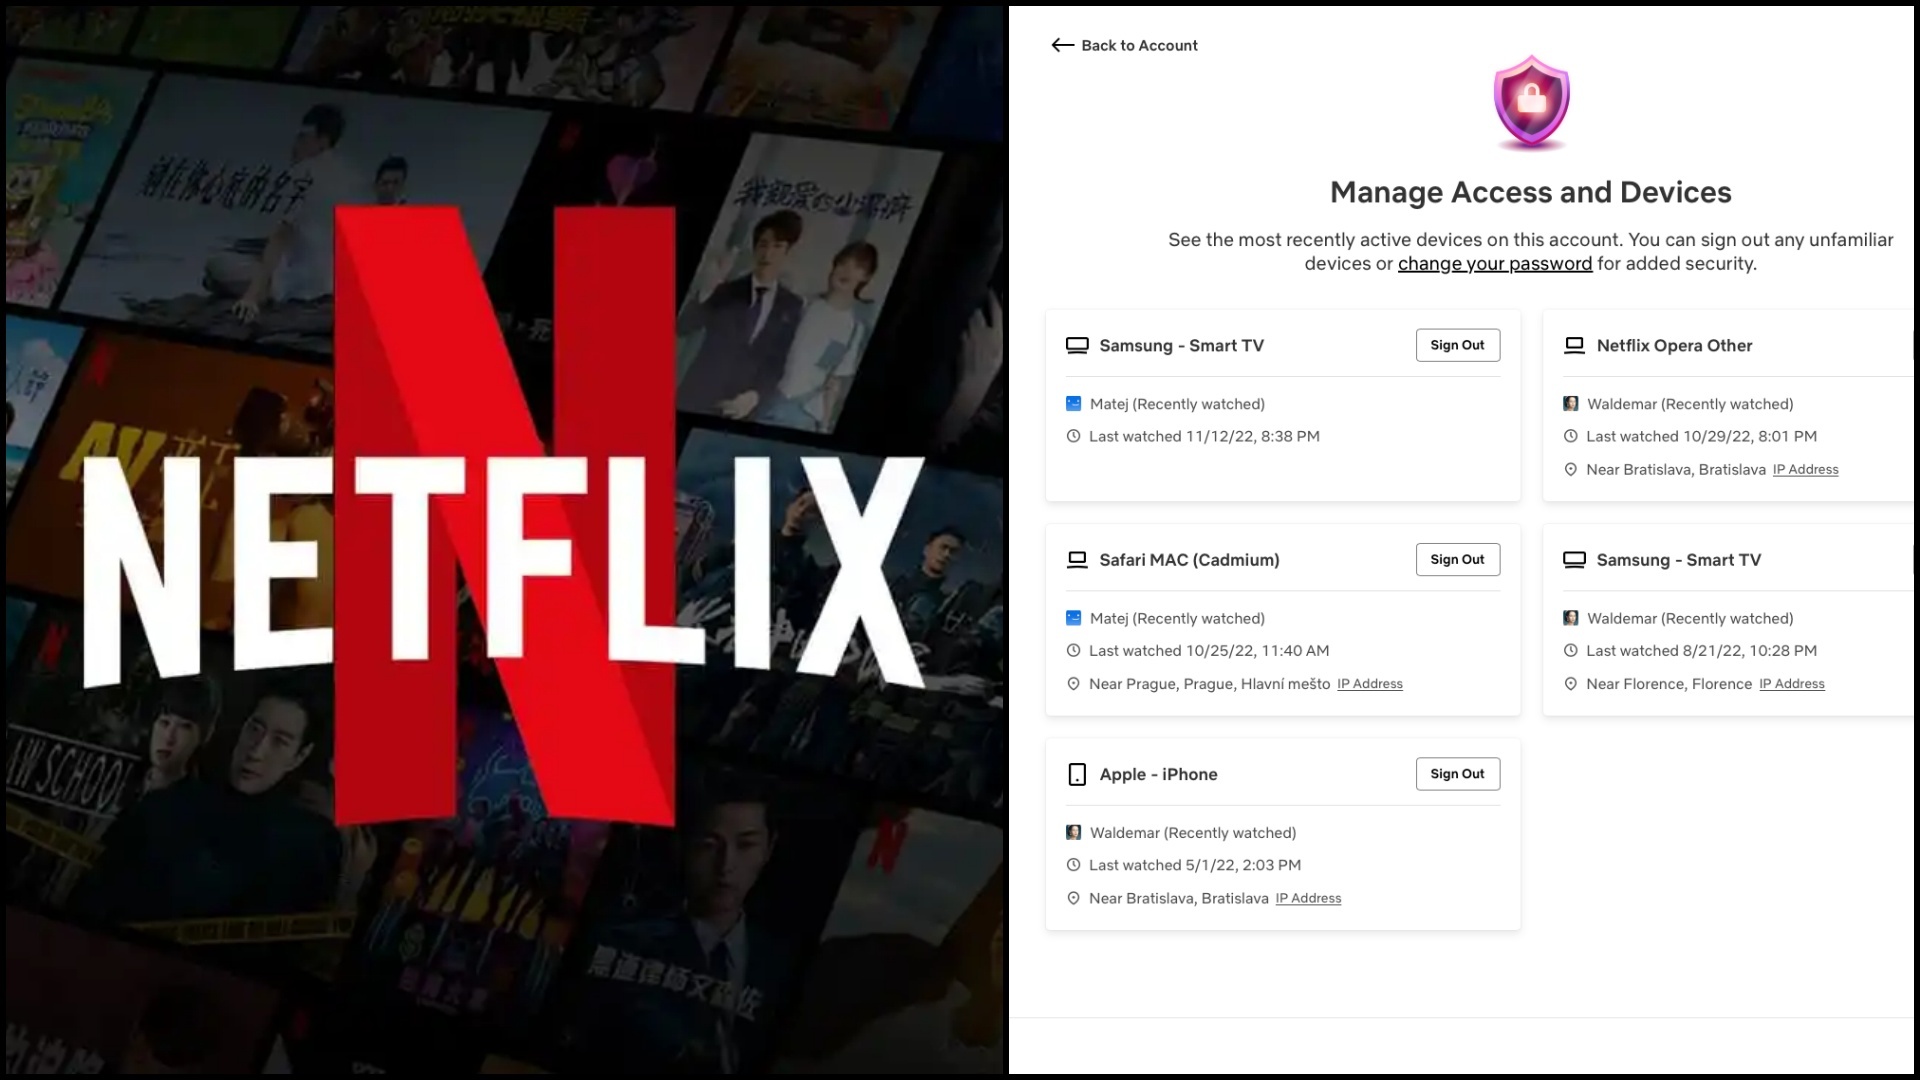Sign out of Samsung Smart TV device
The width and height of the screenshot is (1920, 1080).
[x=1457, y=344]
